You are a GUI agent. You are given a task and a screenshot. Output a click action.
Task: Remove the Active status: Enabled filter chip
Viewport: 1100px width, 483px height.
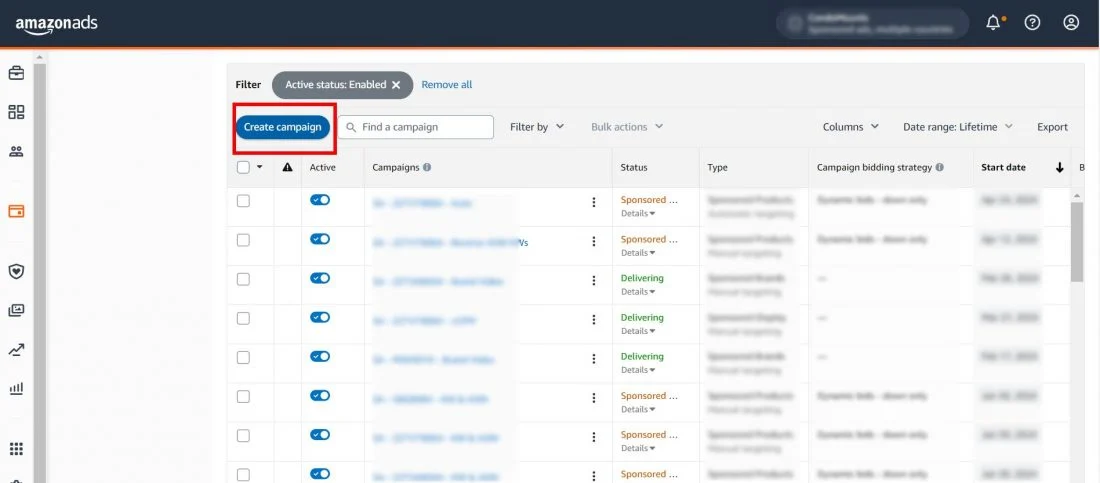[396, 85]
